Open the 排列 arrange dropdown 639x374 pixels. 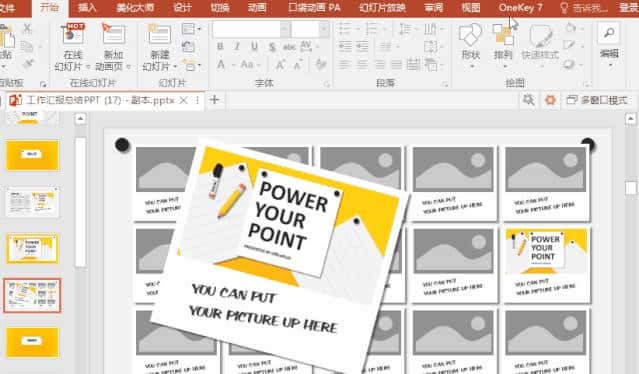pyautogui.click(x=503, y=46)
